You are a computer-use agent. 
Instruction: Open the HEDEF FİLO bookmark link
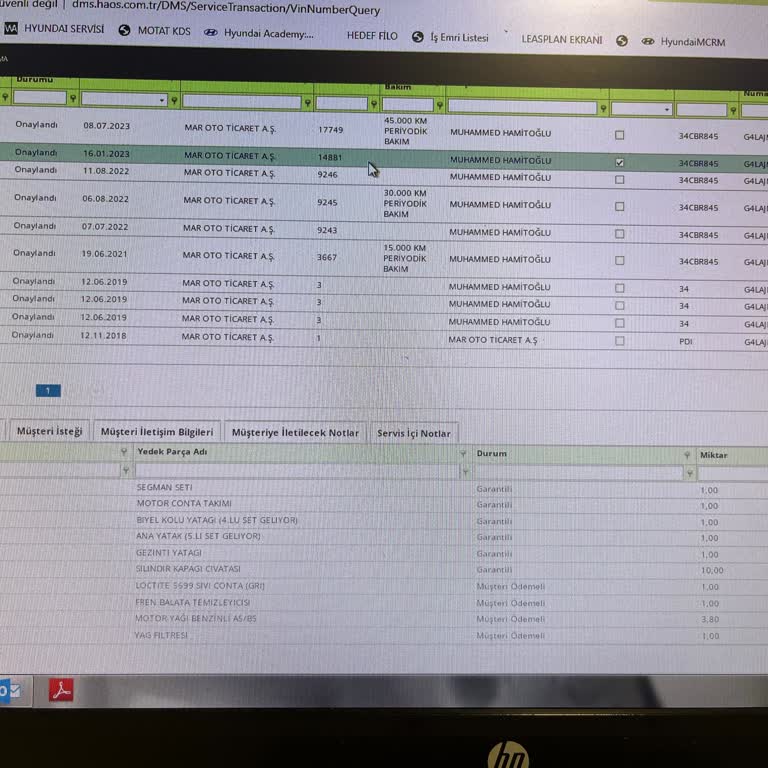[371, 36]
